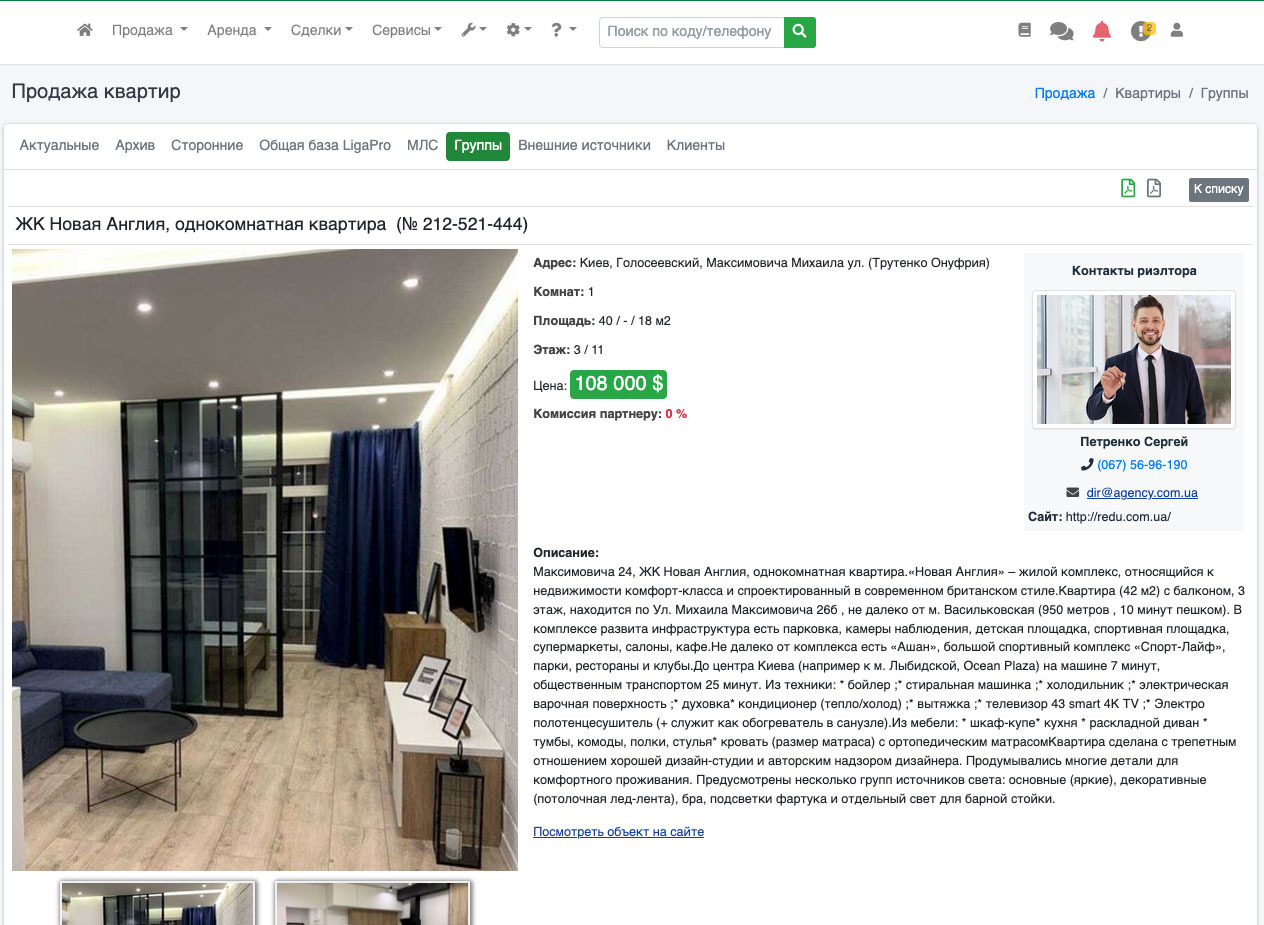Open the red bell notifications
Viewport: 1264px width, 925px height.
pyautogui.click(x=1102, y=31)
